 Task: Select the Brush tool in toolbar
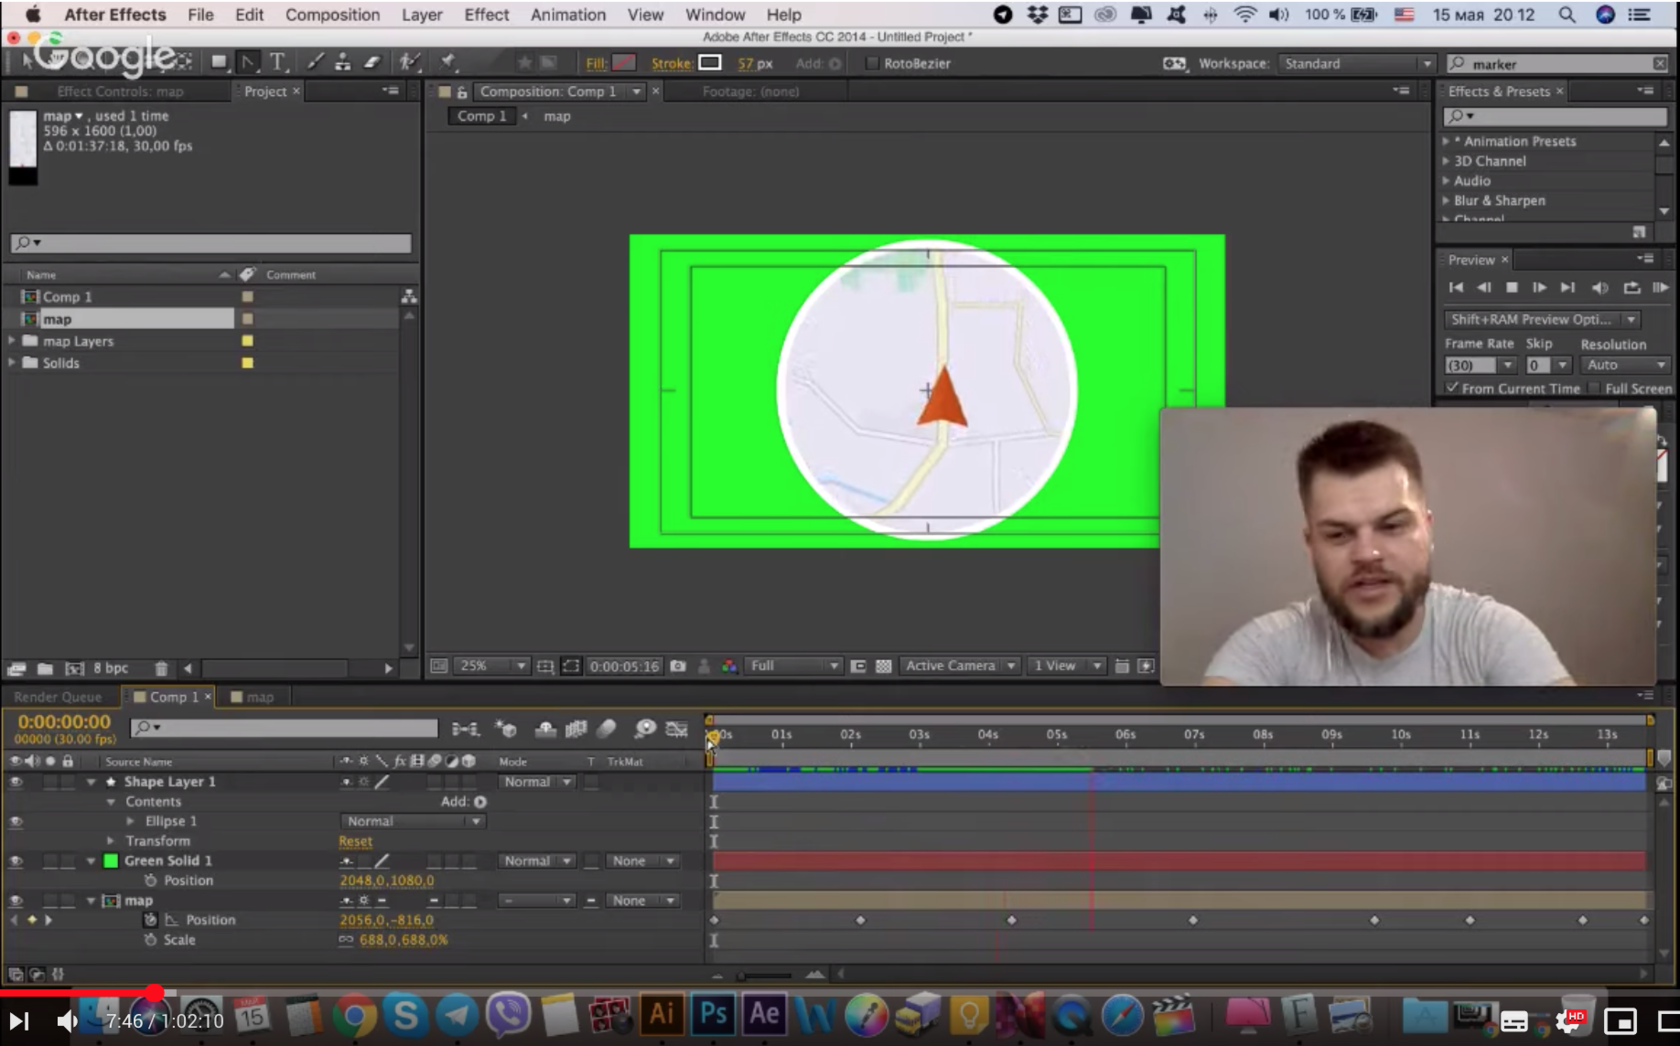point(315,62)
